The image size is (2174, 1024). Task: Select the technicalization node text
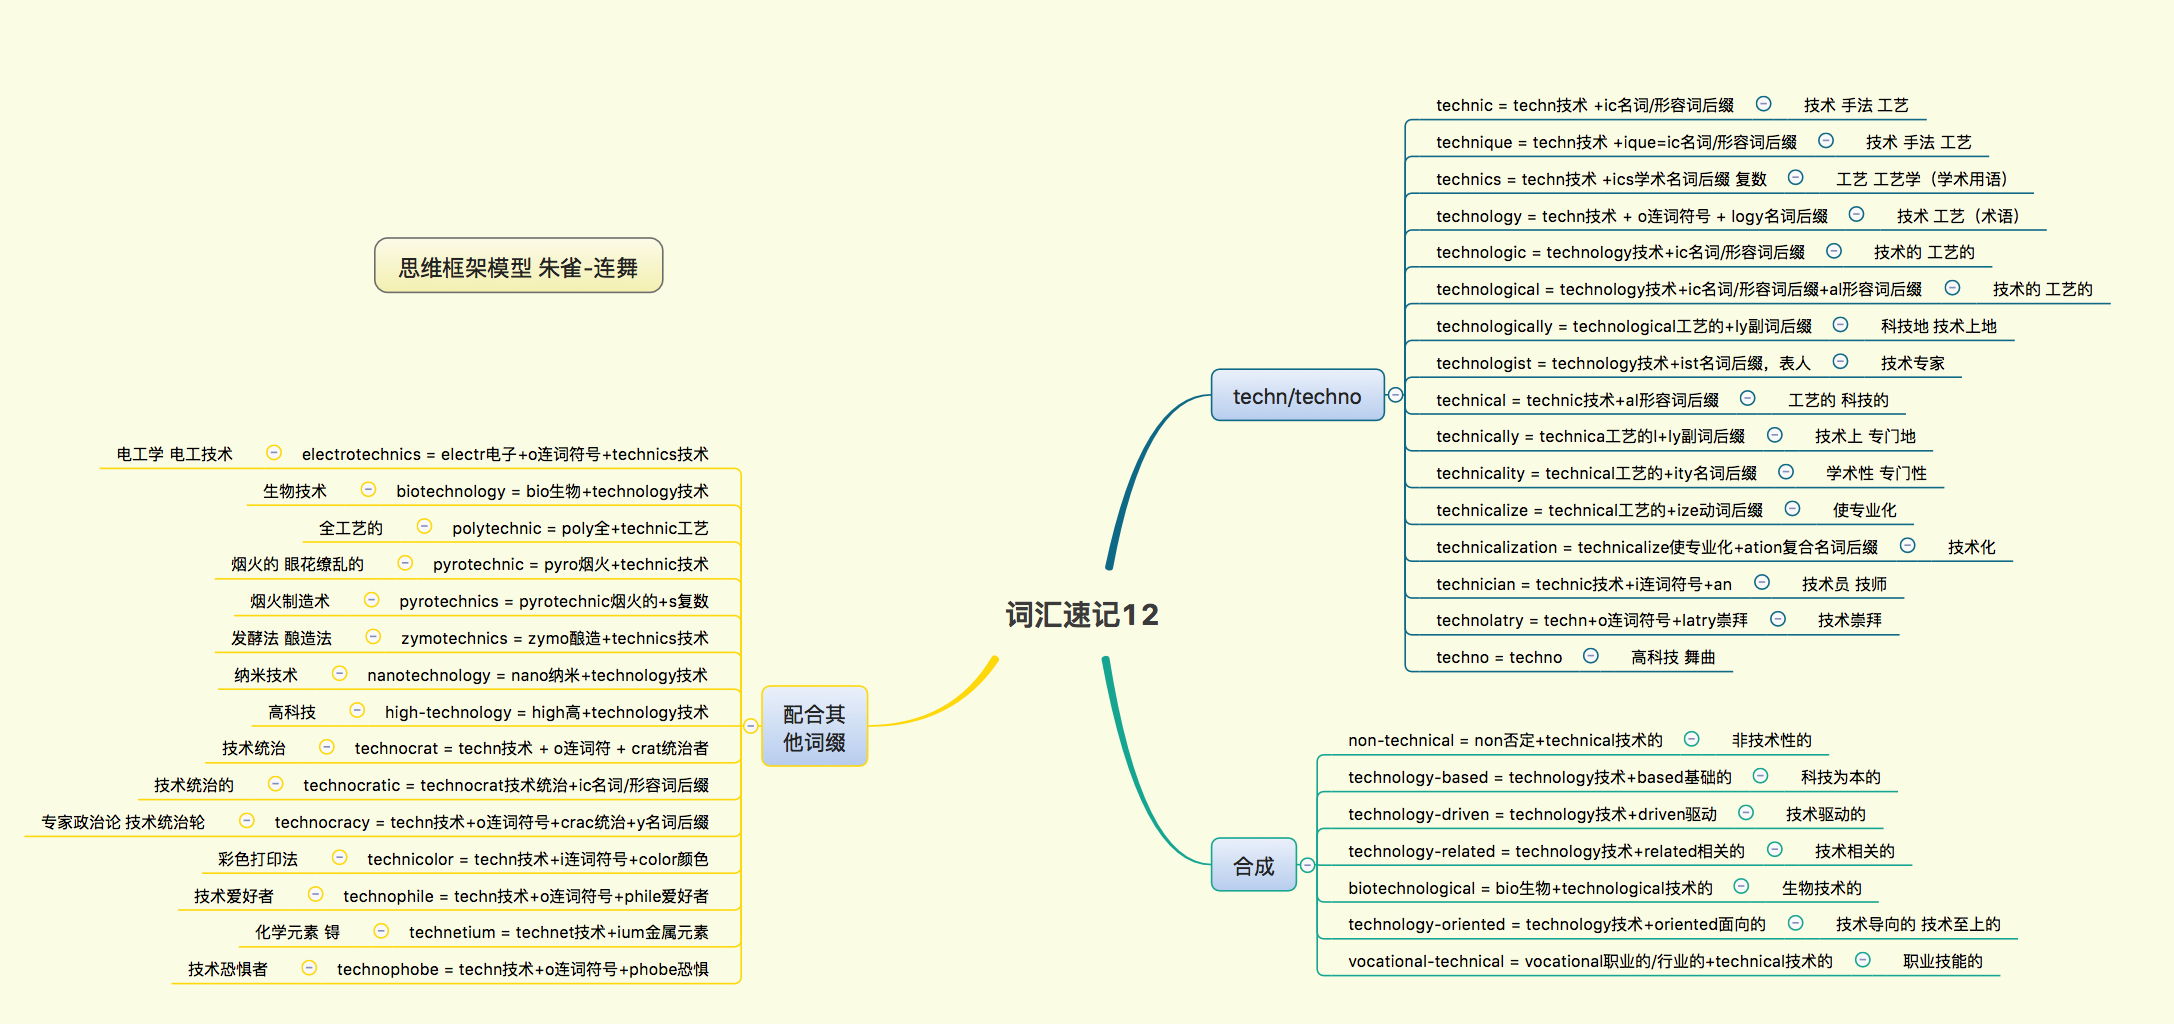point(1656,547)
